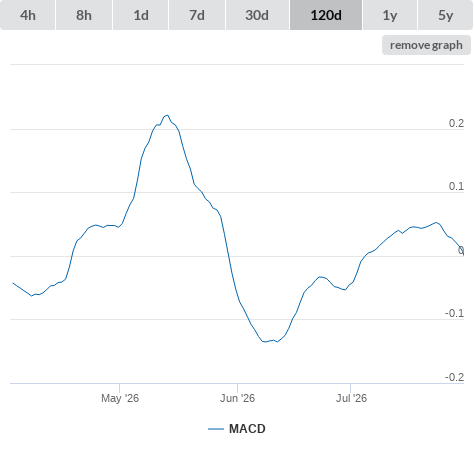474x455 pixels.
Task: Open the 1y time range view
Action: click(390, 15)
